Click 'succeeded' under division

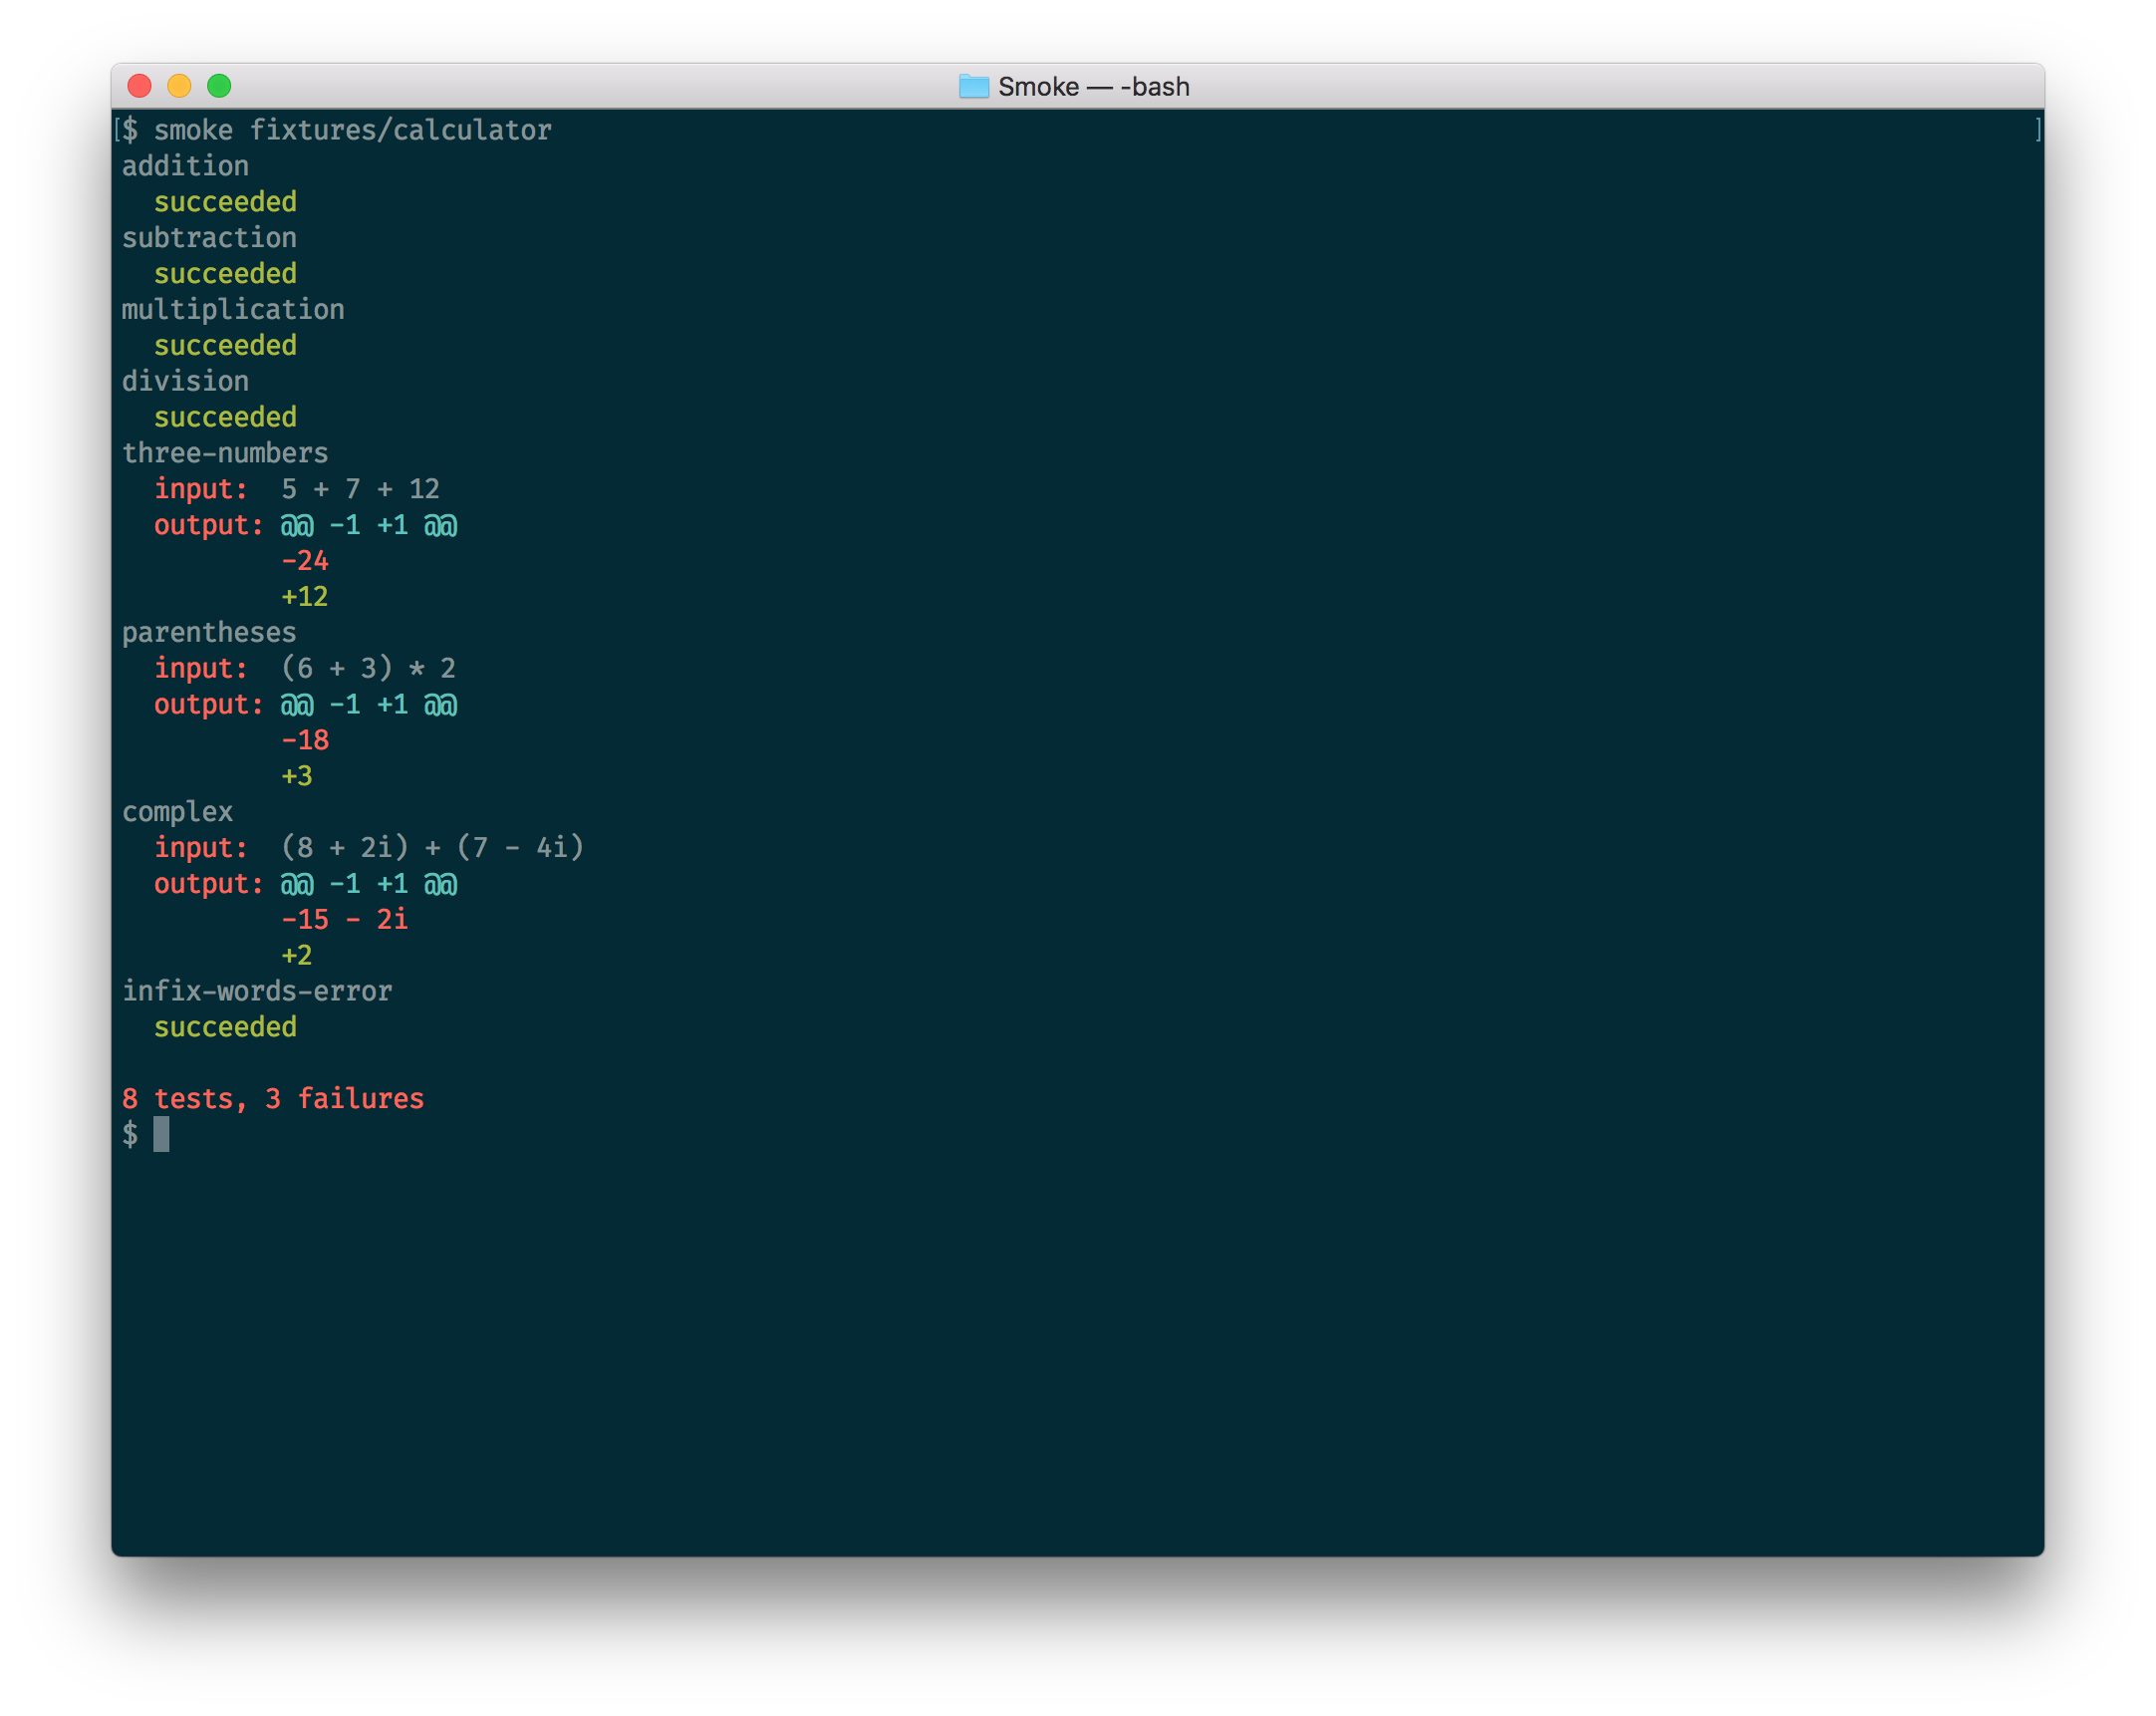(x=225, y=417)
